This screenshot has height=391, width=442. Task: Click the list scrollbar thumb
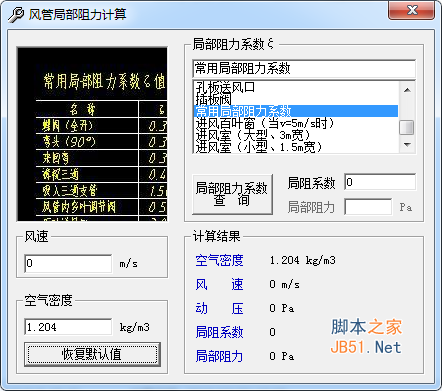coord(407,127)
